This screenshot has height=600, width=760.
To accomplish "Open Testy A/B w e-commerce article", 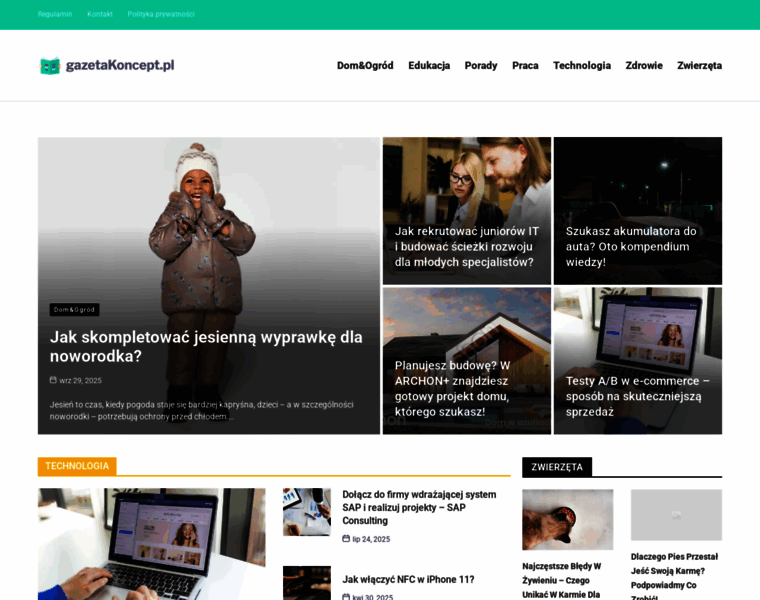I will tap(637, 396).
